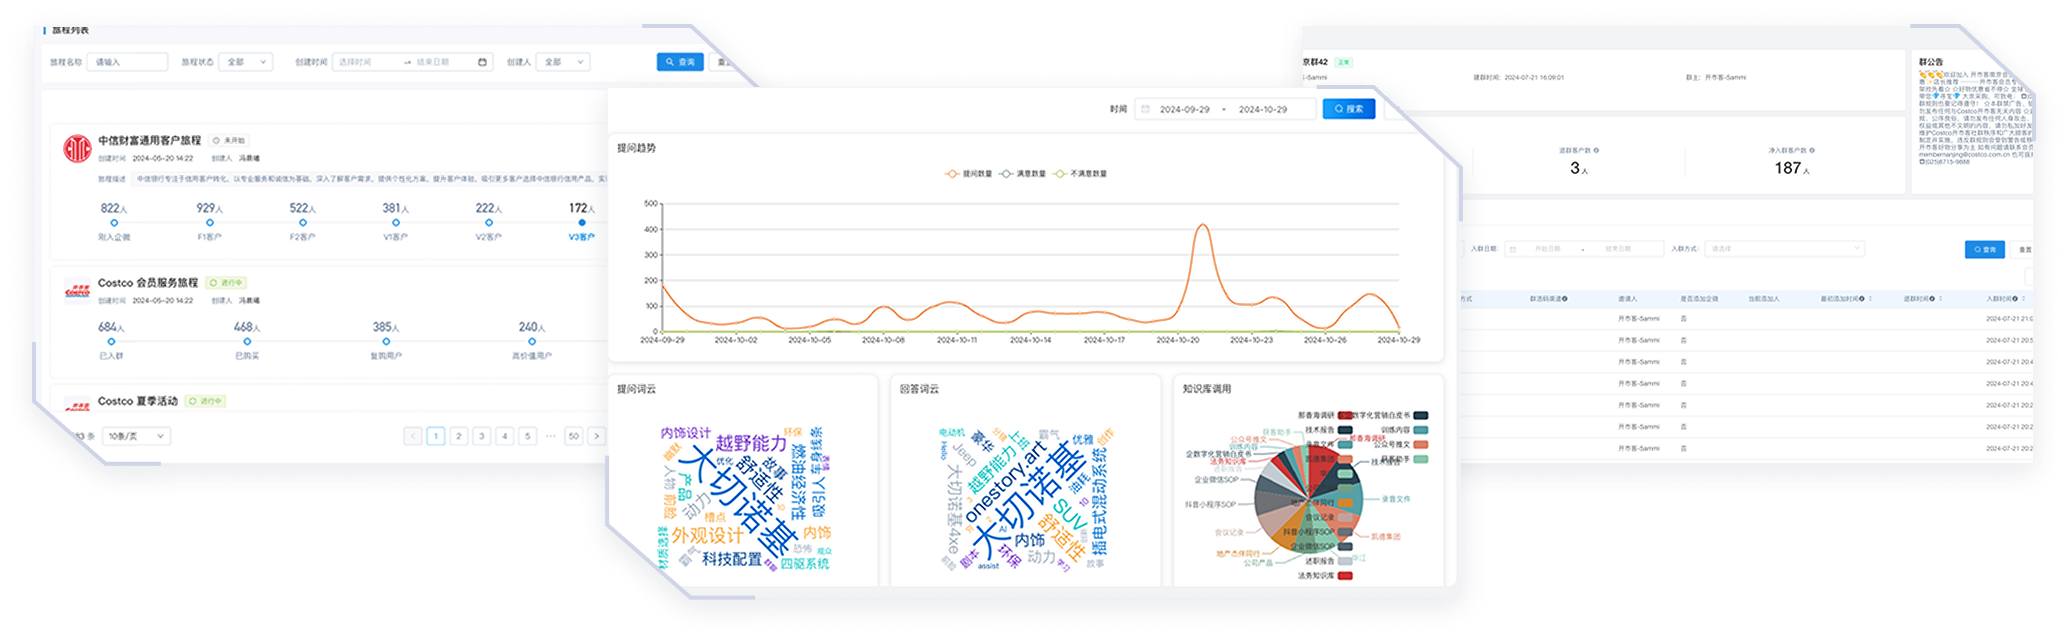Click the blue 搜索 button above chart
This screenshot has height=640, width=2068.
1348,109
